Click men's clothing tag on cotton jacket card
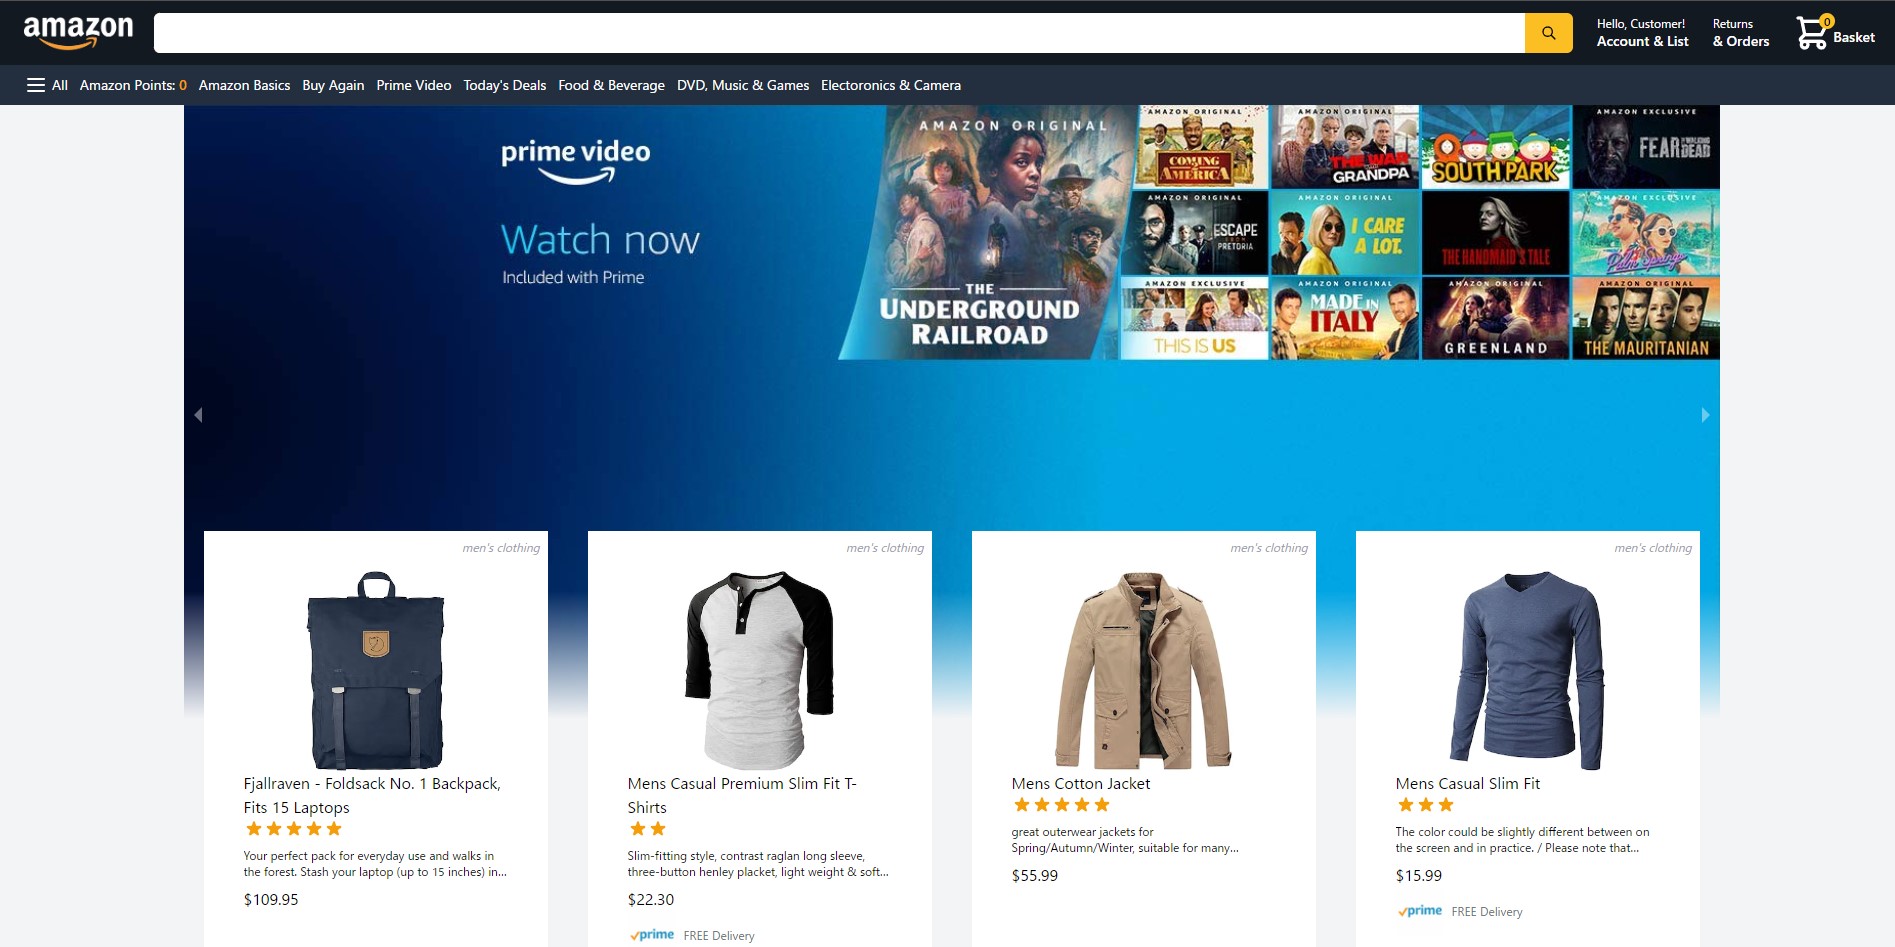Viewport: 1895px width, 947px height. [1269, 548]
